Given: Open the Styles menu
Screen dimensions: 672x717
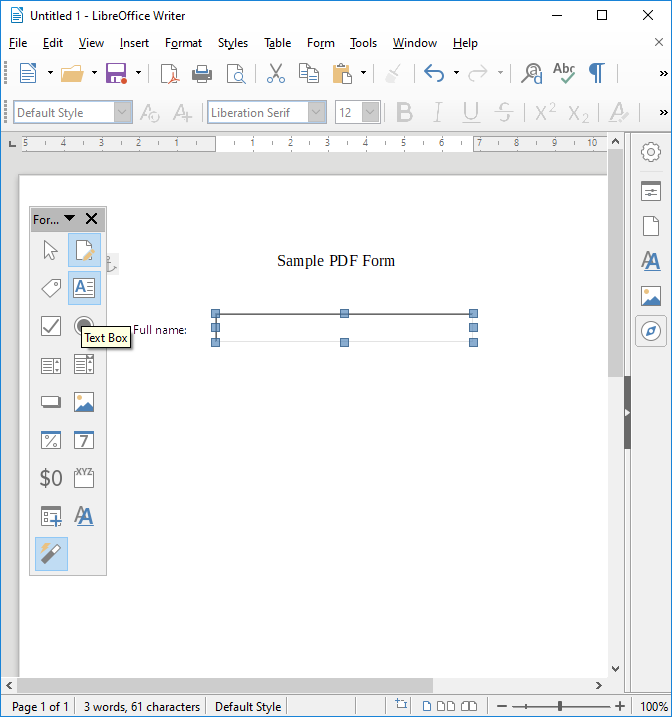Looking at the screenshot, I should 233,43.
